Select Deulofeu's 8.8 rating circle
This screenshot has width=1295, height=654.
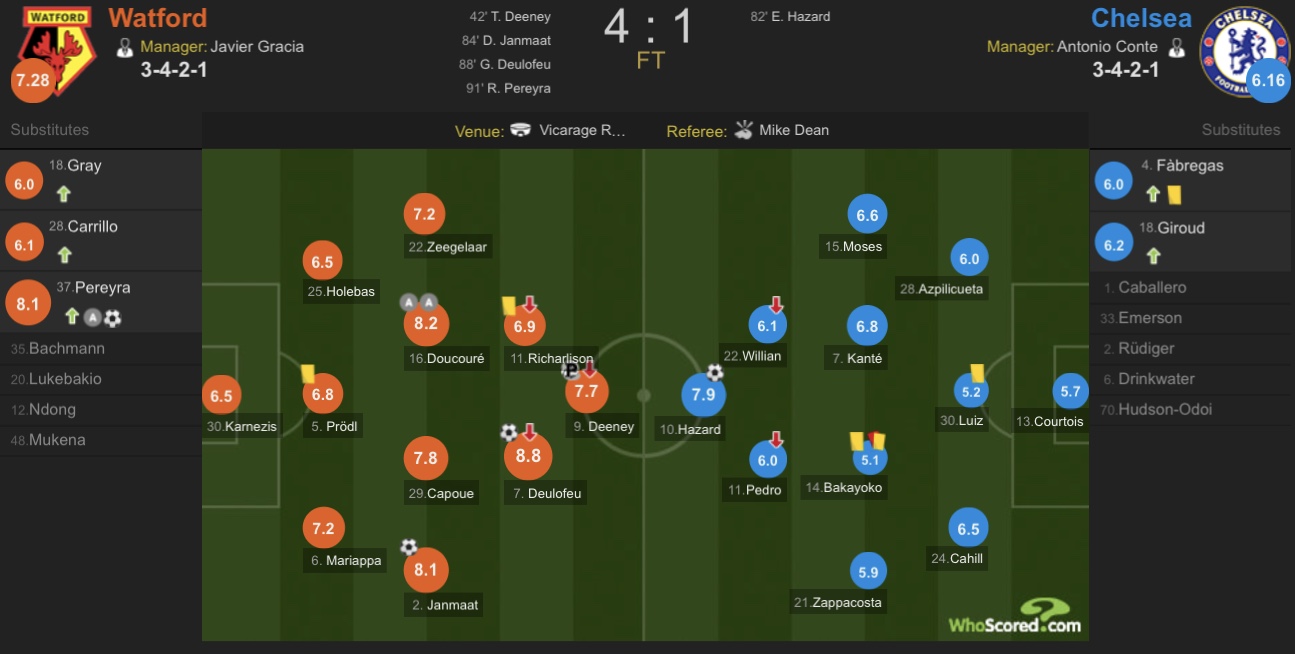click(x=528, y=456)
